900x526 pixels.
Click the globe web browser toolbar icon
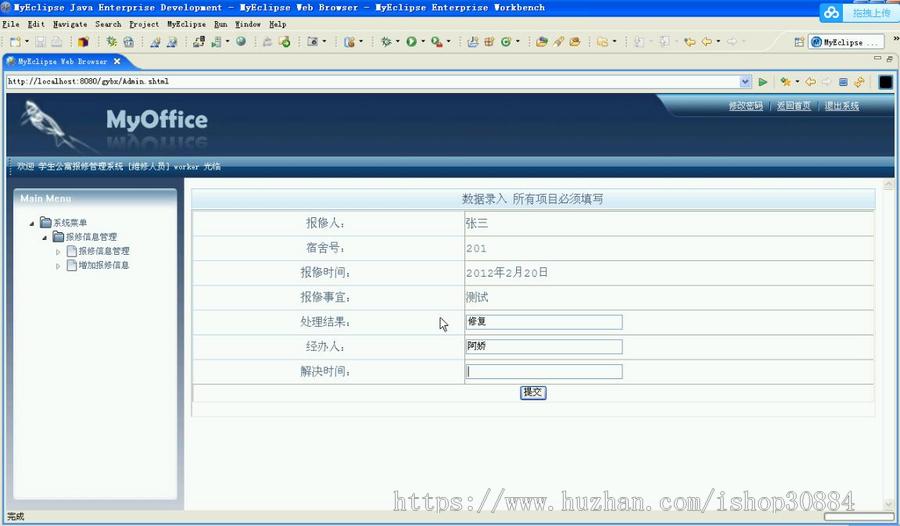(241, 41)
